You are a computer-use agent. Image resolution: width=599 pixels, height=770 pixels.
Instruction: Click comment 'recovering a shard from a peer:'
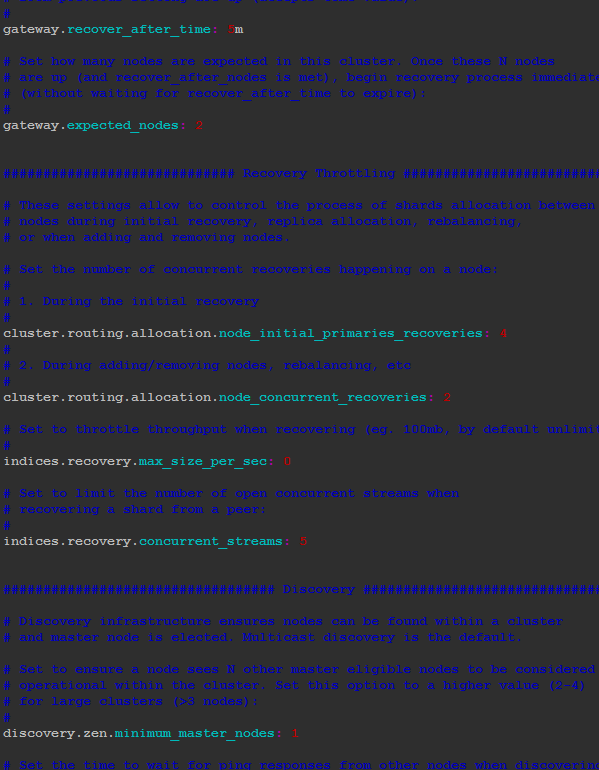click(142, 510)
